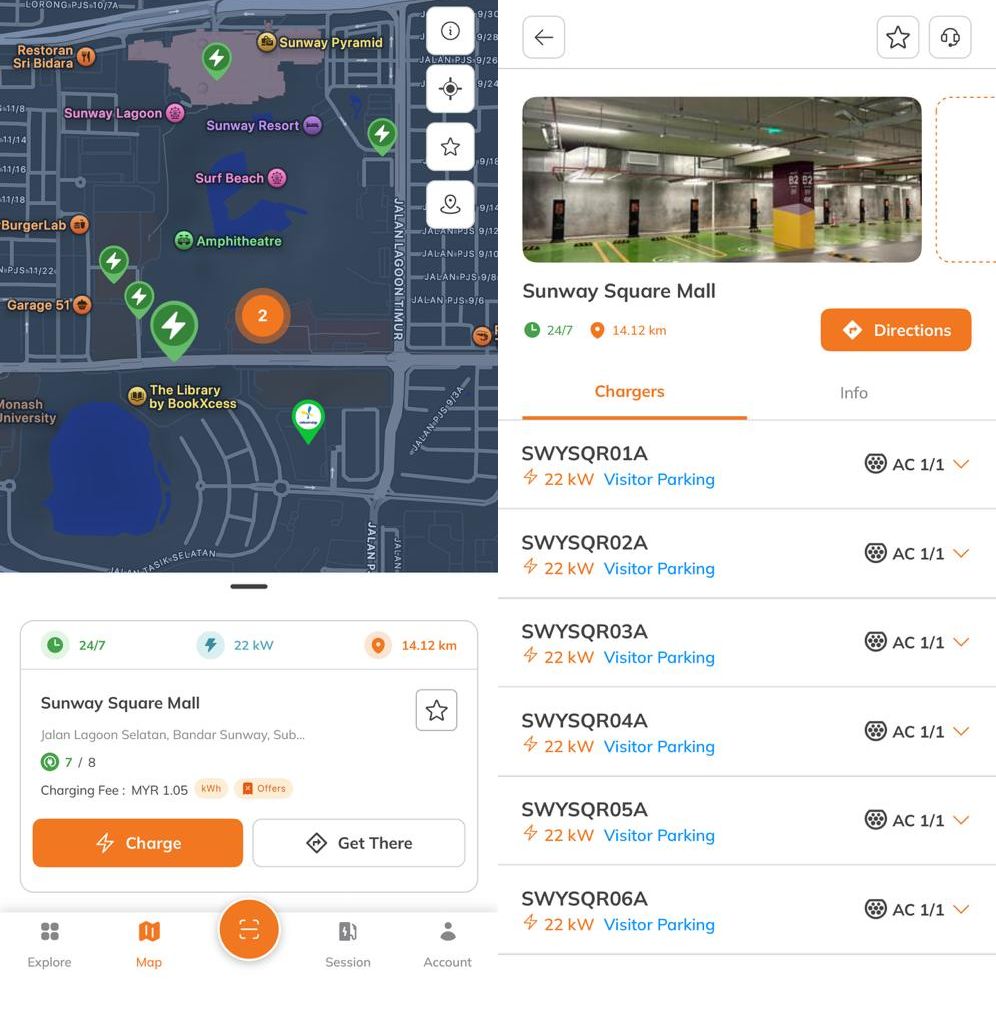This screenshot has height=1018, width=996.
Task: Expand SWYSQR06A charger chevron
Action: 962,909
